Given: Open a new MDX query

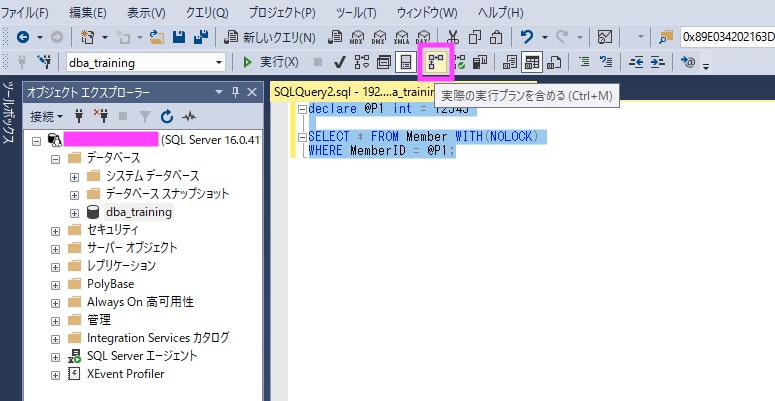Looking at the screenshot, I should [x=357, y=37].
